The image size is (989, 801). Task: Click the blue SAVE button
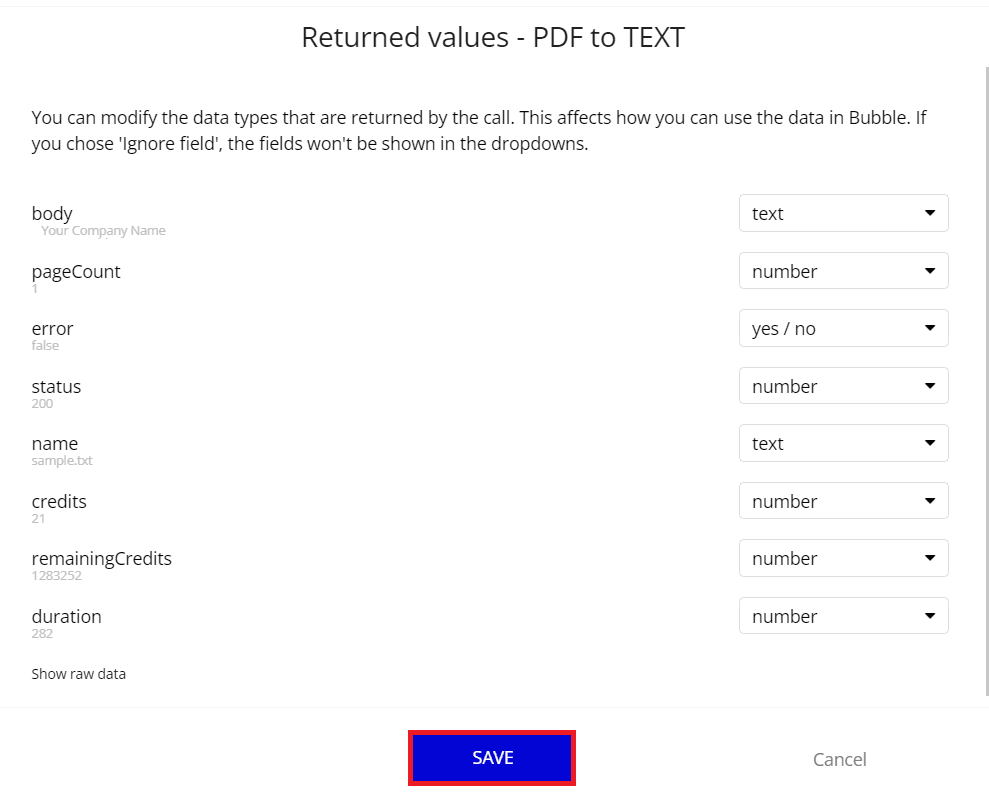pos(492,758)
